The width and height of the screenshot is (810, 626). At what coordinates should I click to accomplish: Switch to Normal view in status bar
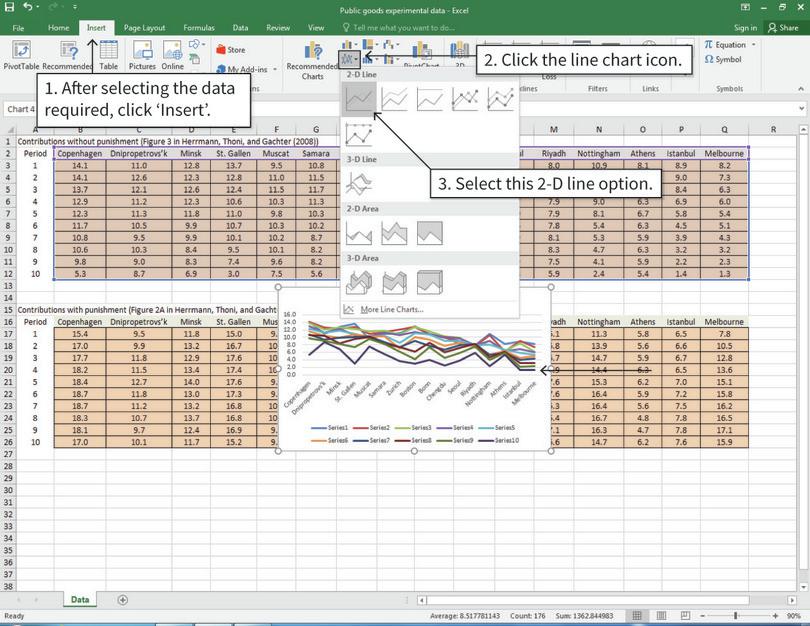(637, 616)
